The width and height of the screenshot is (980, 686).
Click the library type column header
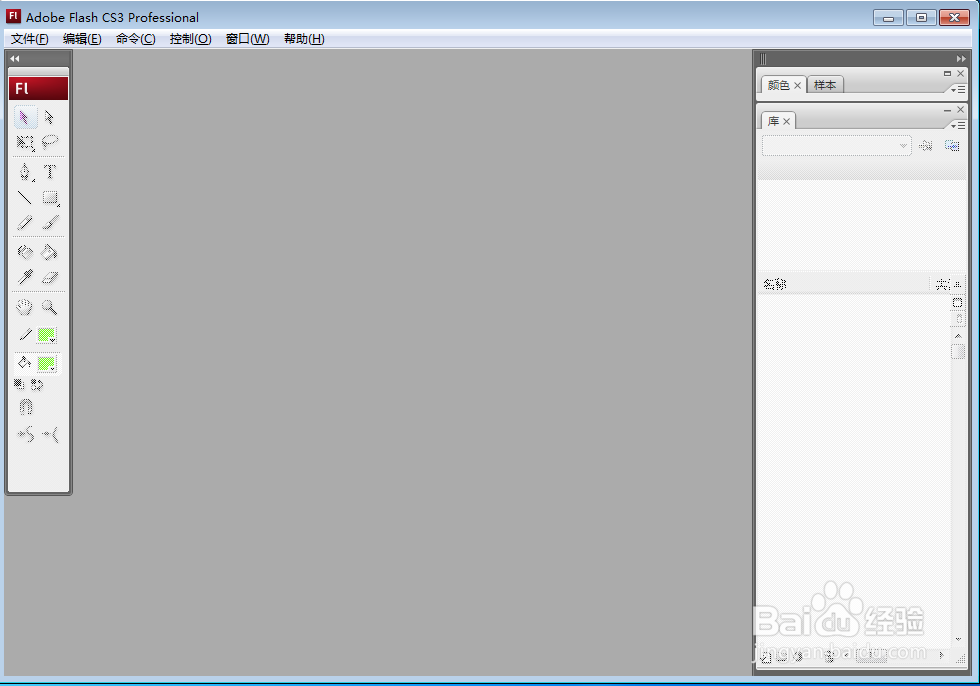941,285
